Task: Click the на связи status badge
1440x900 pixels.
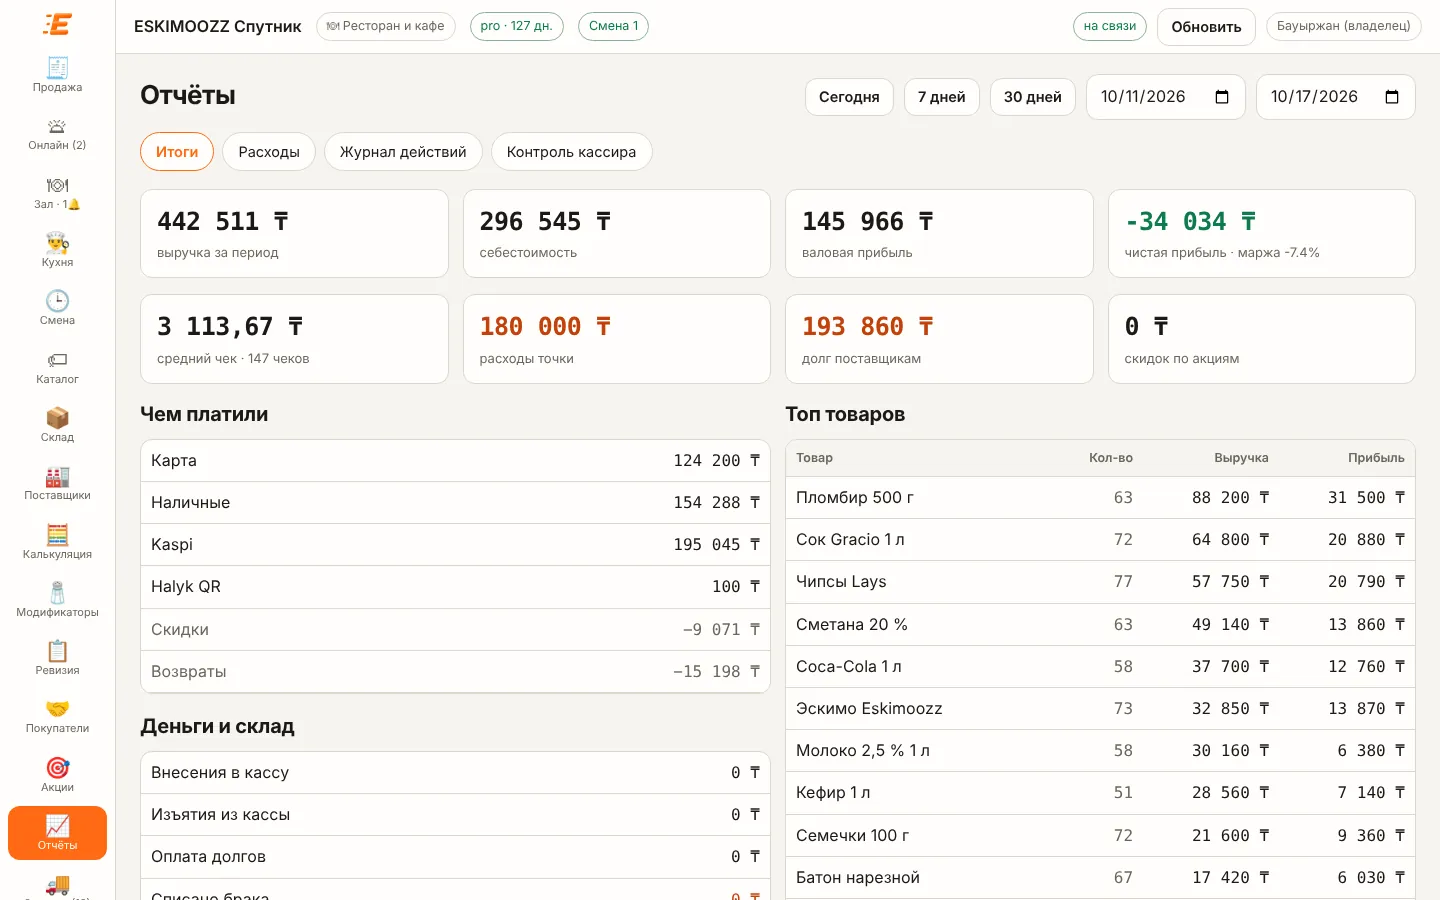Action: (1110, 26)
